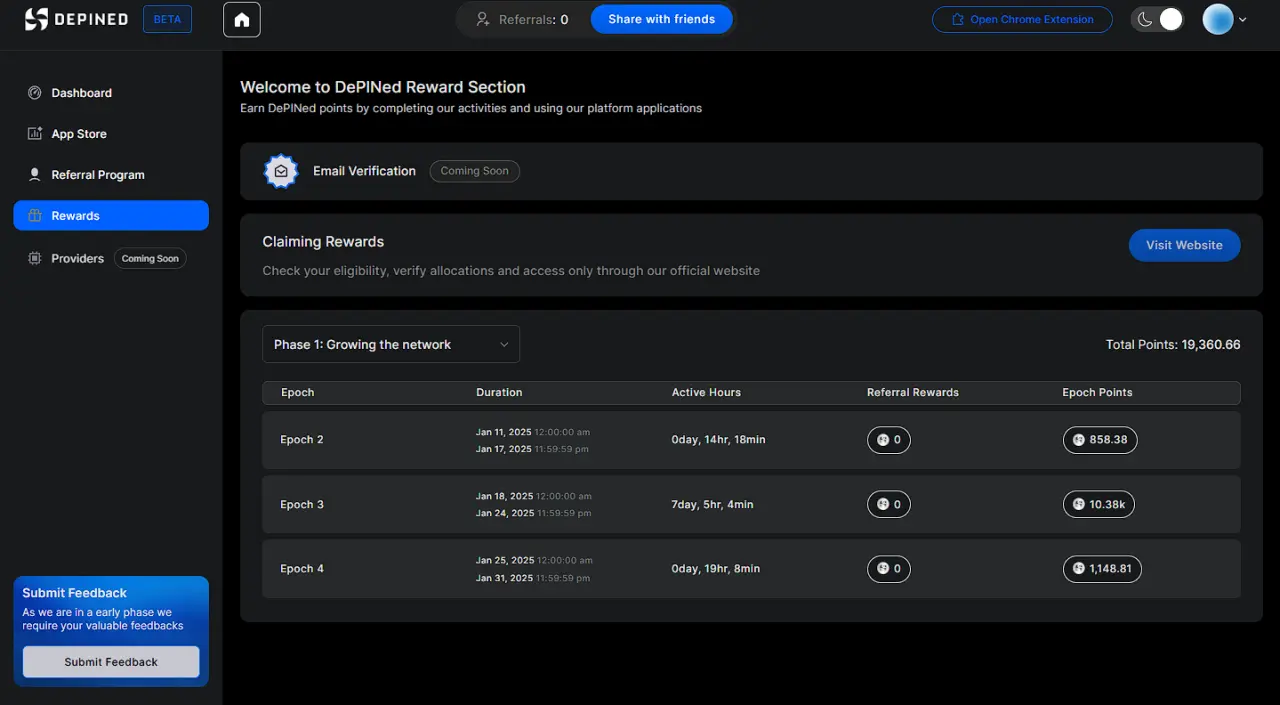Image resolution: width=1280 pixels, height=705 pixels.
Task: Select Rewards in sidebar
Action: (x=111, y=215)
